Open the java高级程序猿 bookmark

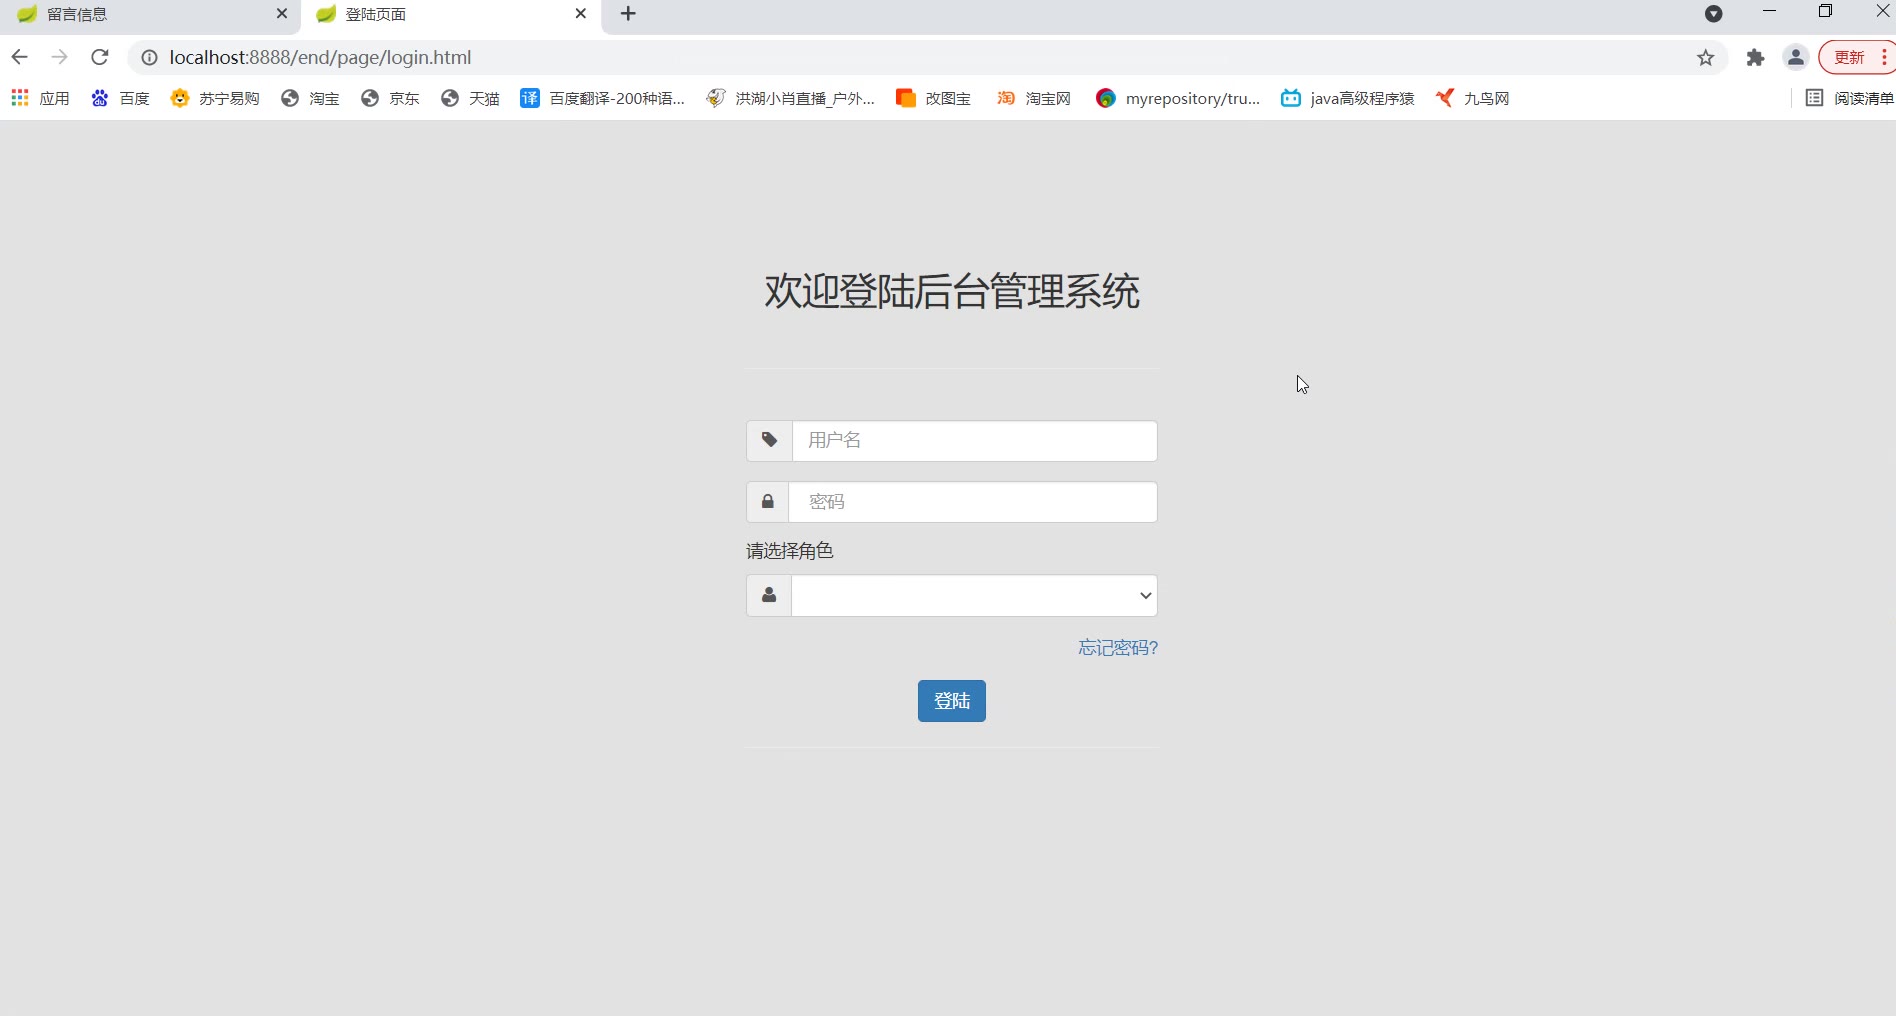point(1347,98)
